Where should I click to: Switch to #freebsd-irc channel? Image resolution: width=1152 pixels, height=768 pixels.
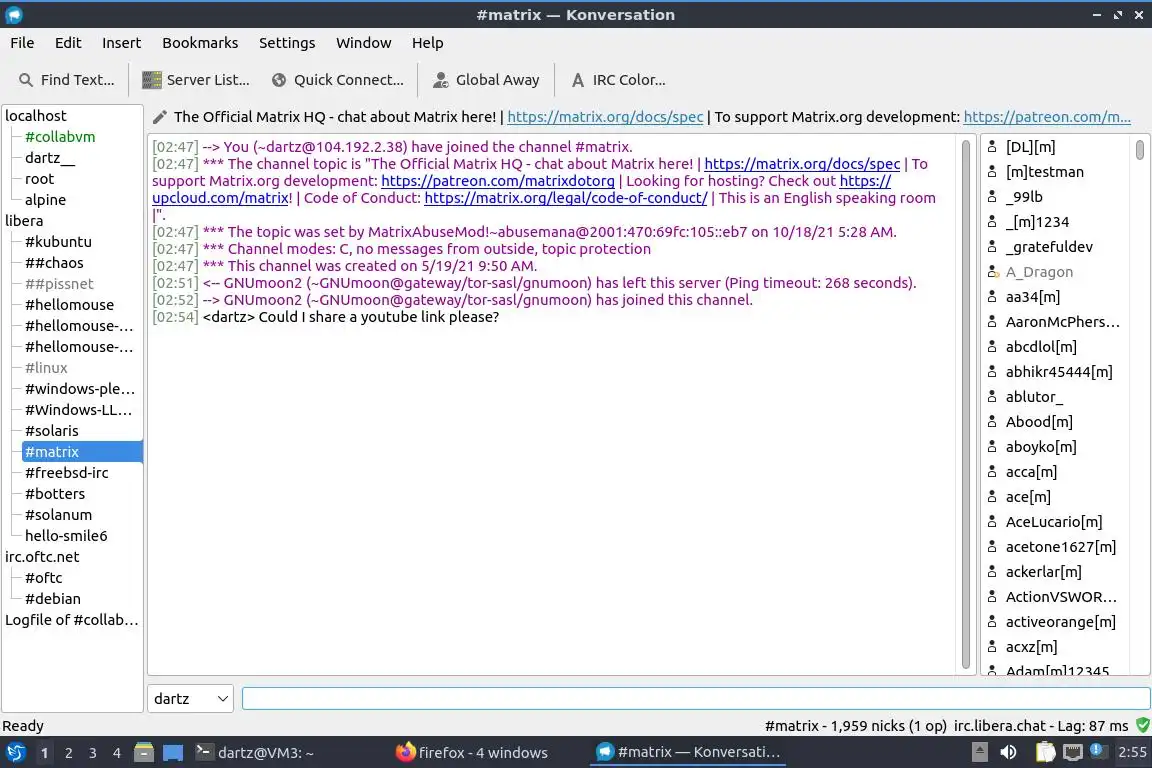tap(66, 473)
